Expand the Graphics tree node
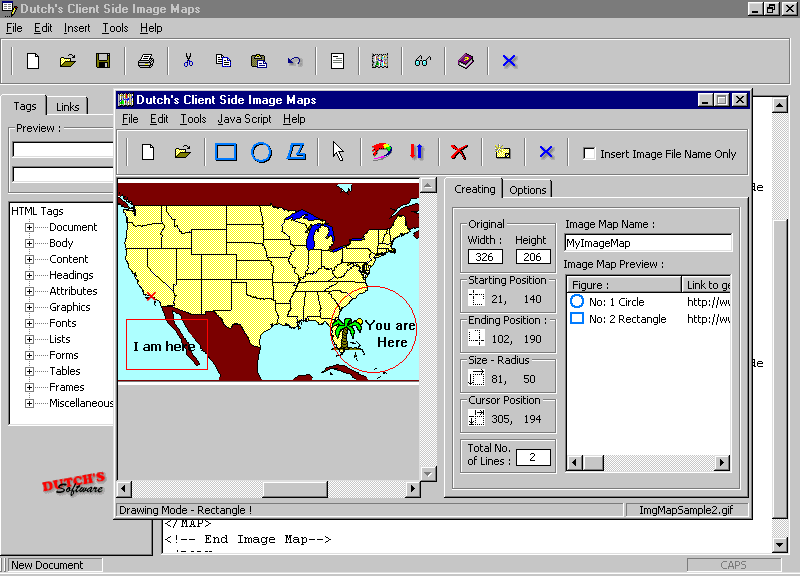 click(x=30, y=308)
